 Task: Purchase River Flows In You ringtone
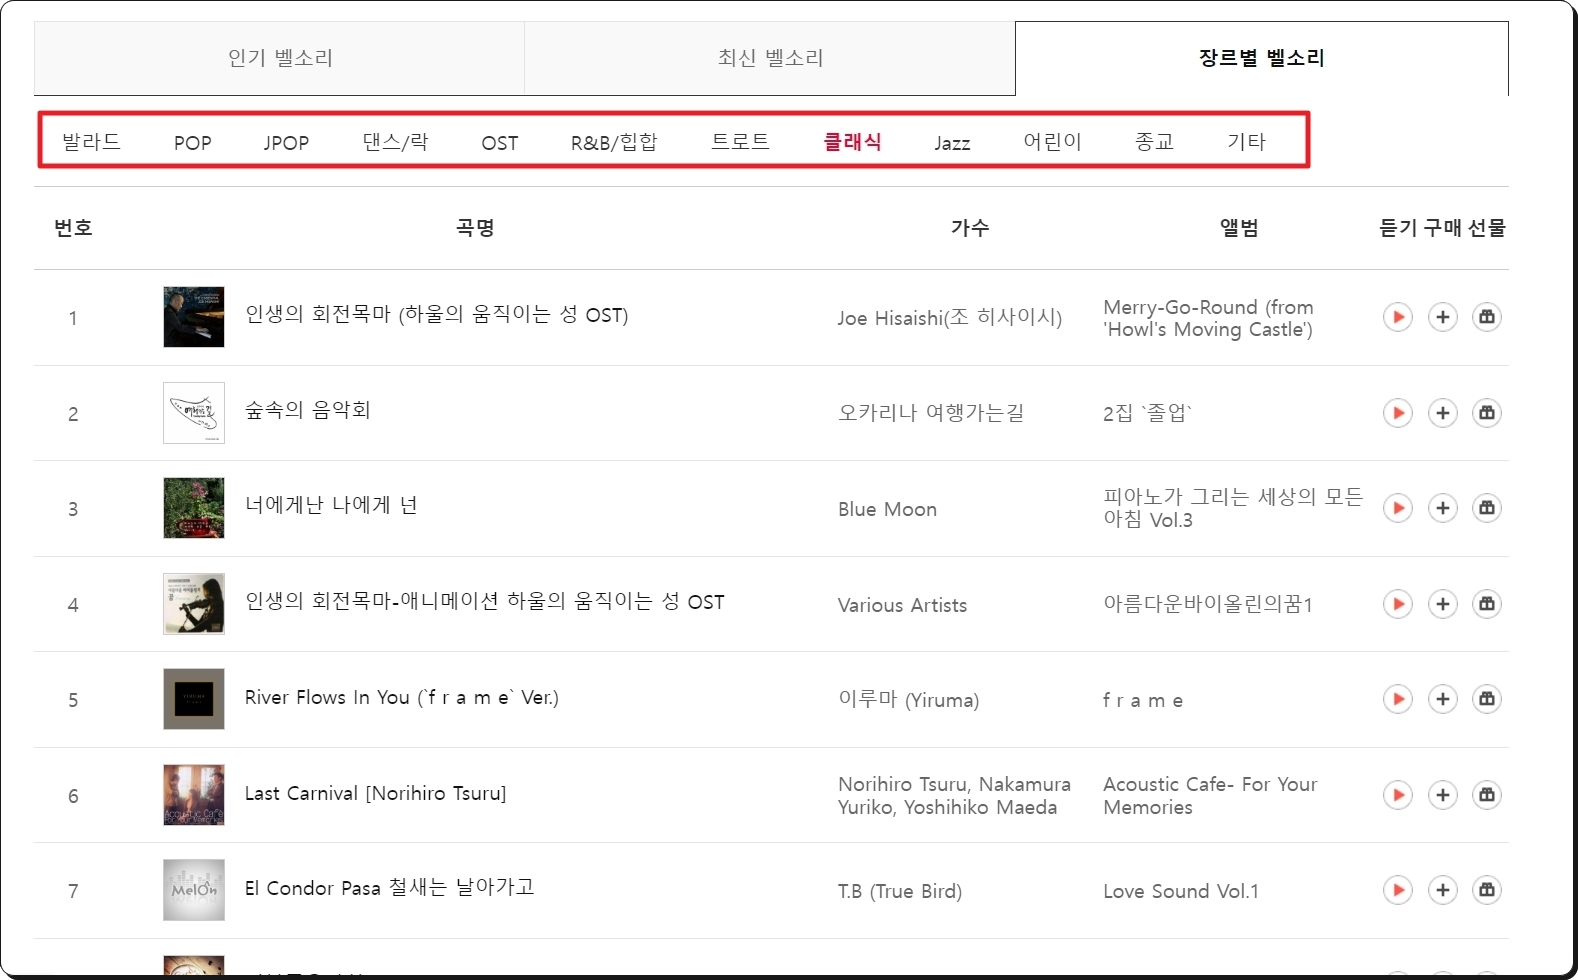[x=1442, y=699]
